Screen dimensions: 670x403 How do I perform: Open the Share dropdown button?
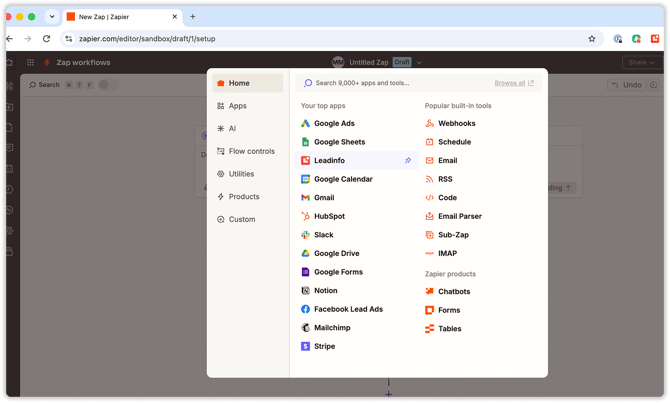point(642,62)
